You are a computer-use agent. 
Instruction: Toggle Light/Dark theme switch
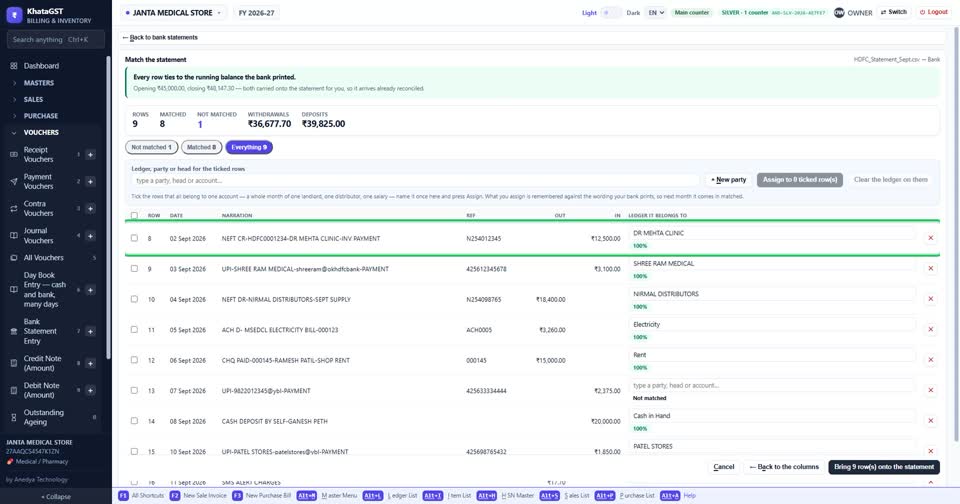coord(610,12)
